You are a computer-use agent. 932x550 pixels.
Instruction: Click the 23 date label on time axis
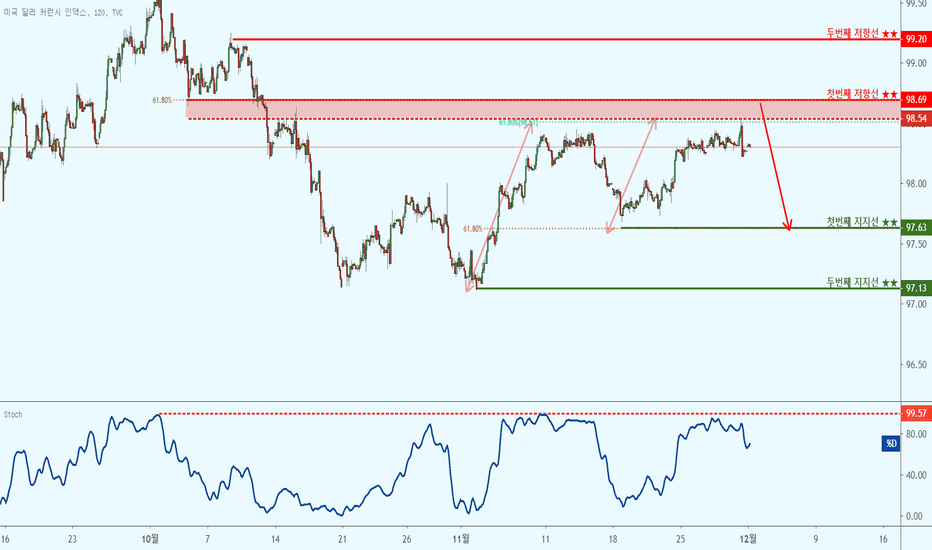72,539
